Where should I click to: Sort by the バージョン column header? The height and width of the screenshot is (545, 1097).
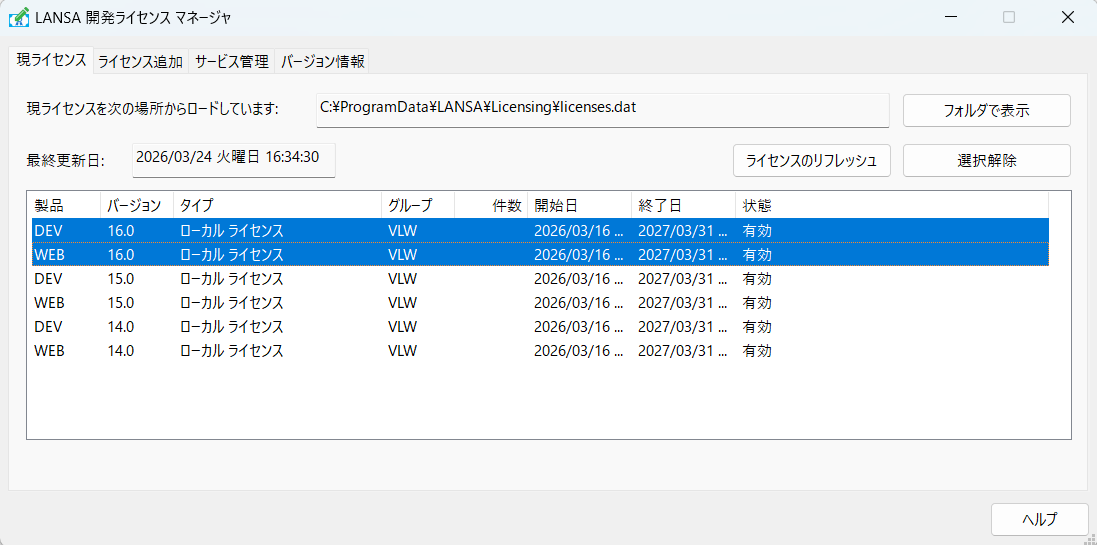[135, 205]
